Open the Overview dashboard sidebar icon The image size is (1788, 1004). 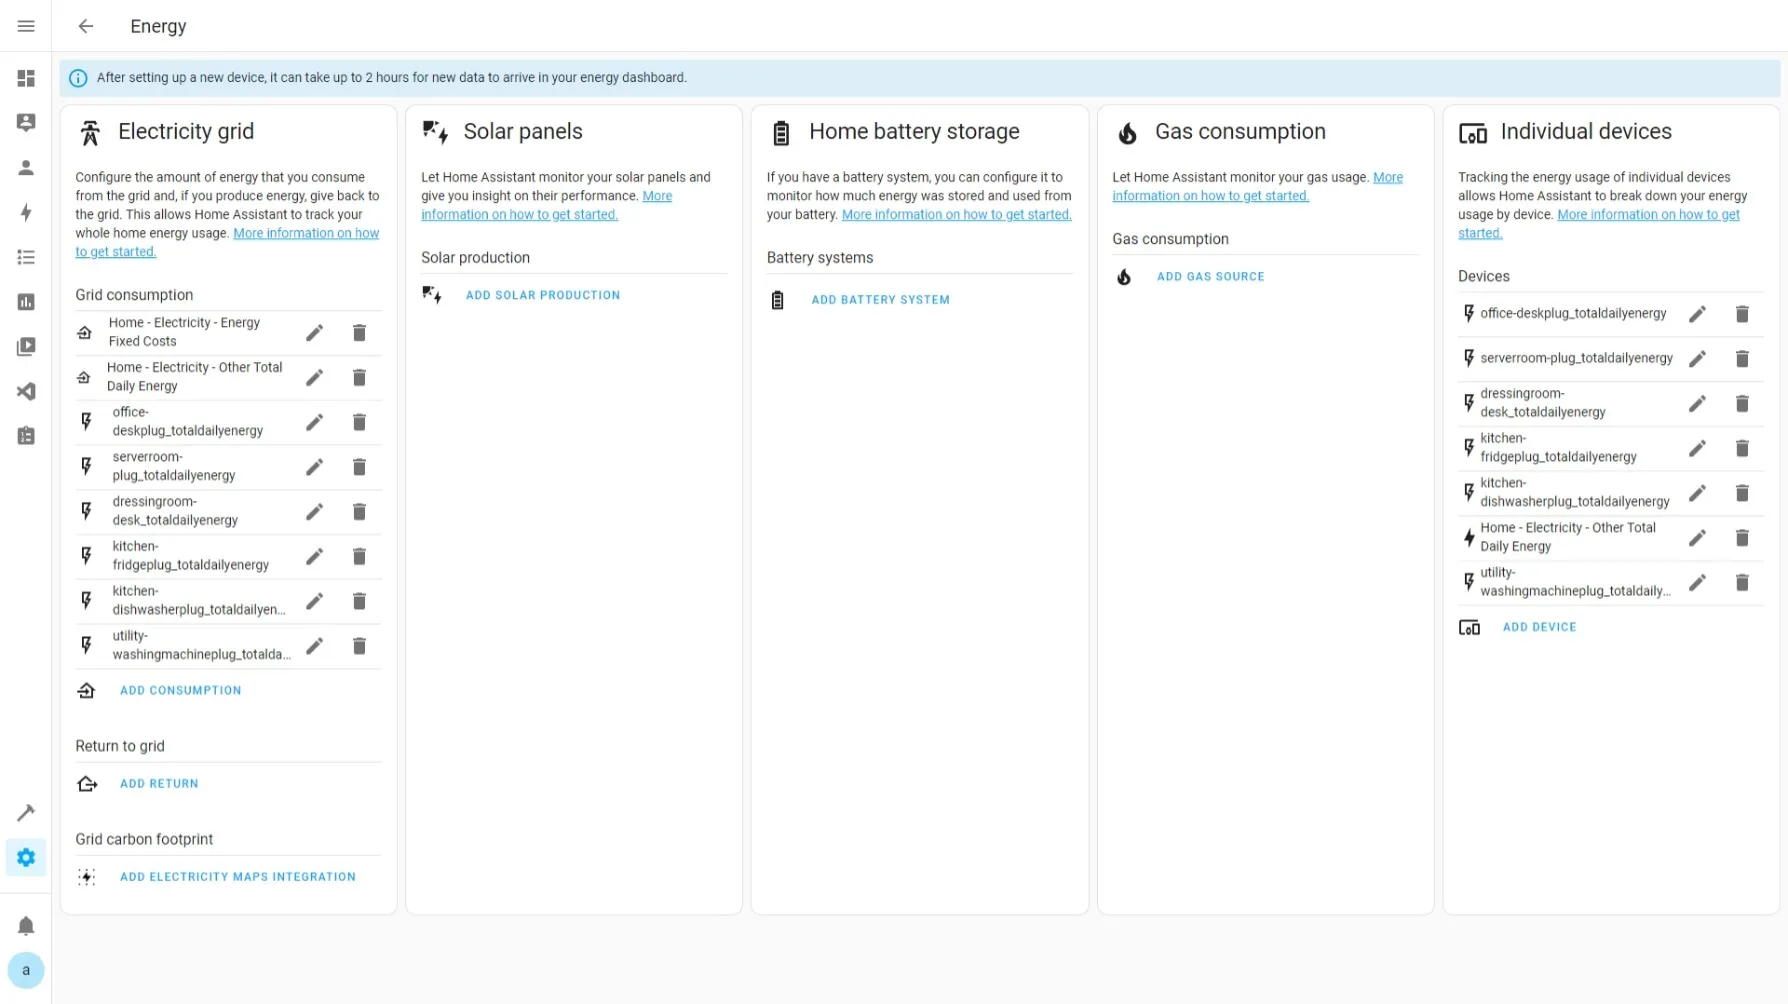click(26, 78)
